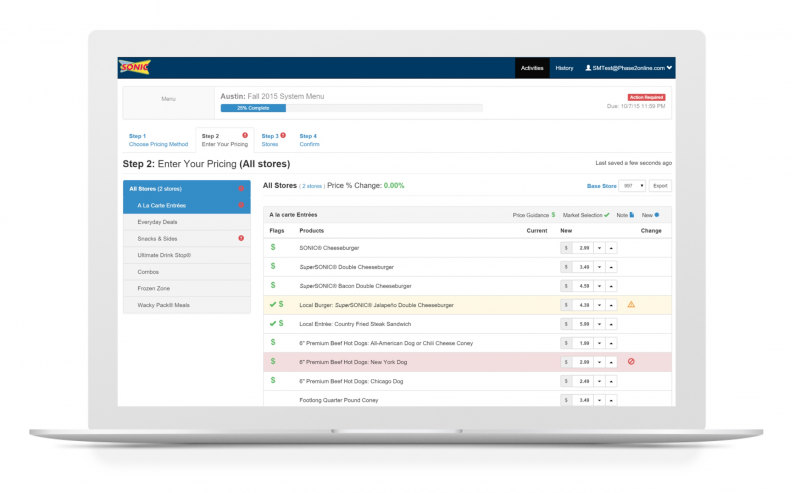
Task: Decrease price of SONIC Cheeseburger
Action: [x=599, y=248]
